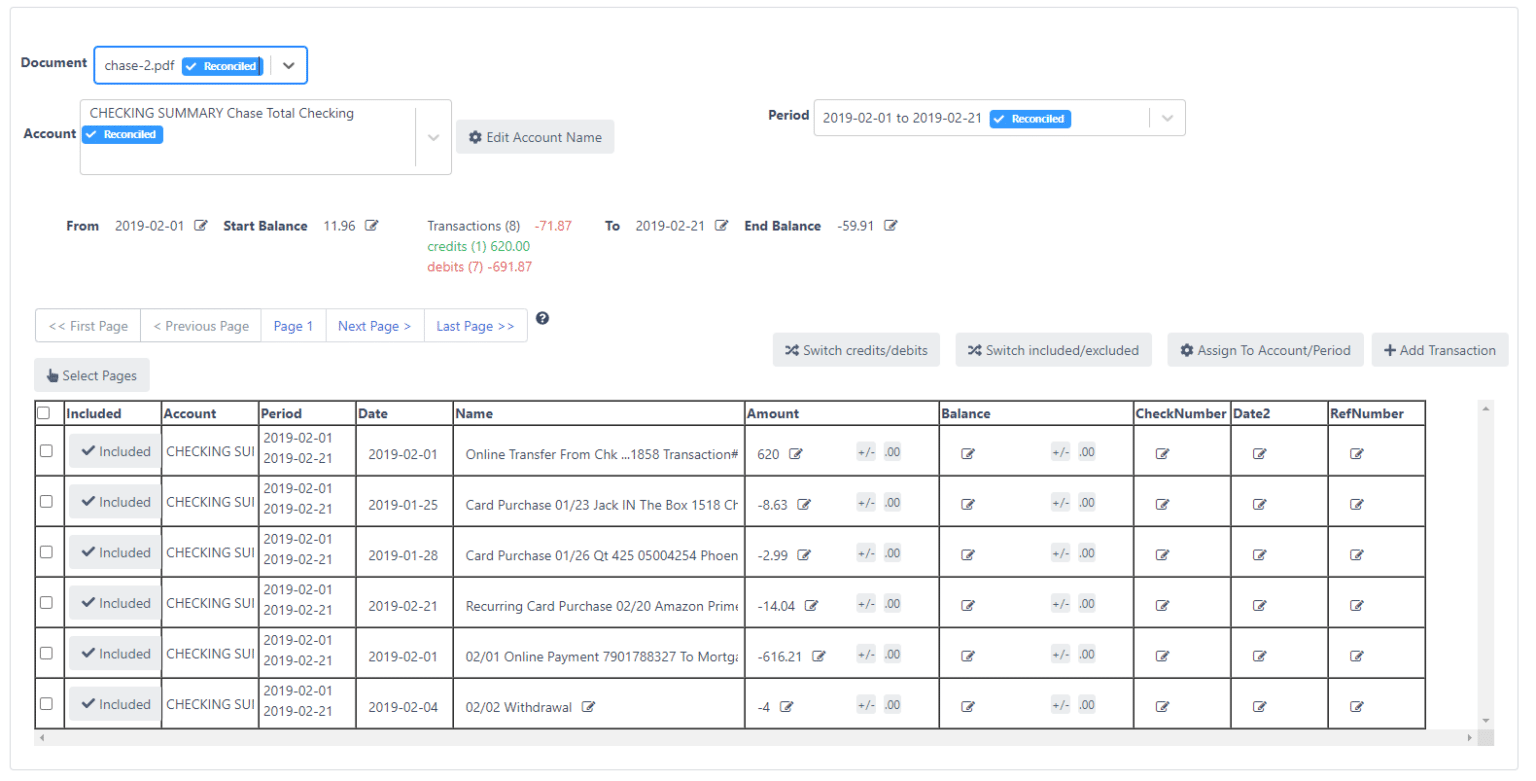
Task: Click the Add Transaction button
Action: pos(1440,350)
